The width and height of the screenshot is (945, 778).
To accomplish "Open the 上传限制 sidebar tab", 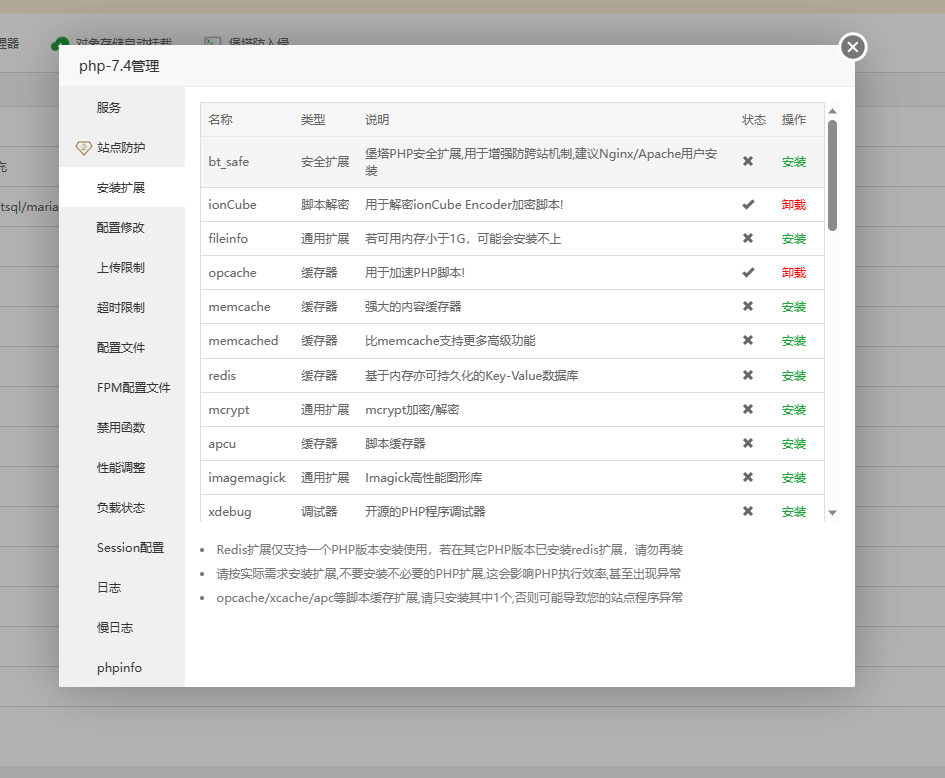I will click(121, 268).
